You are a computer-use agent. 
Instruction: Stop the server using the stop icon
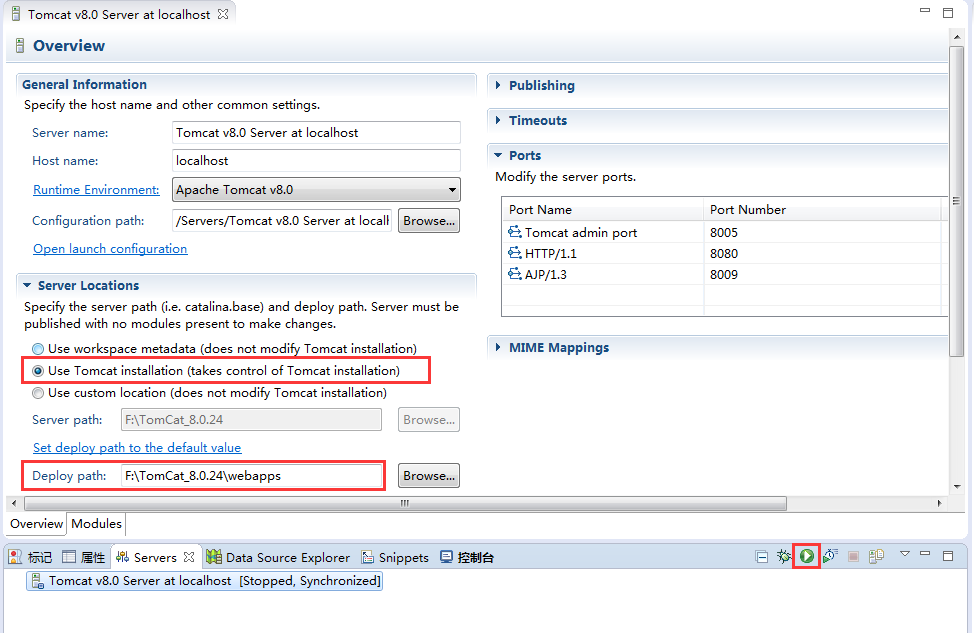pos(853,556)
